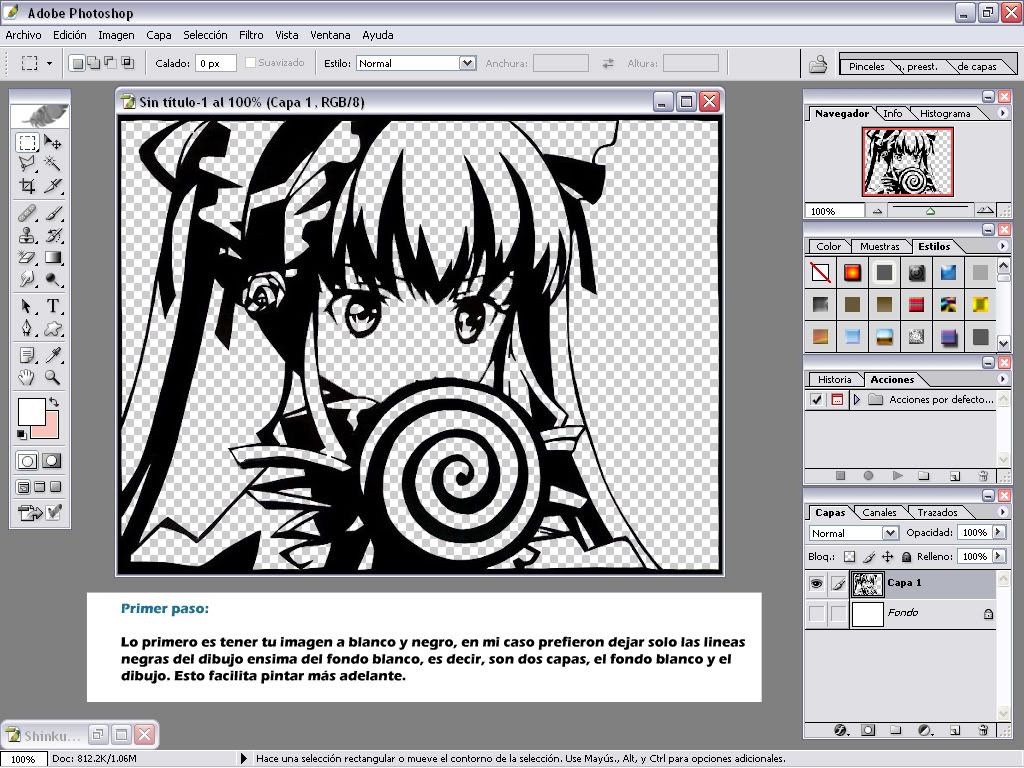Viewport: 1024px width, 768px height.
Task: Expand the Acciones por defecto set
Action: click(x=857, y=399)
